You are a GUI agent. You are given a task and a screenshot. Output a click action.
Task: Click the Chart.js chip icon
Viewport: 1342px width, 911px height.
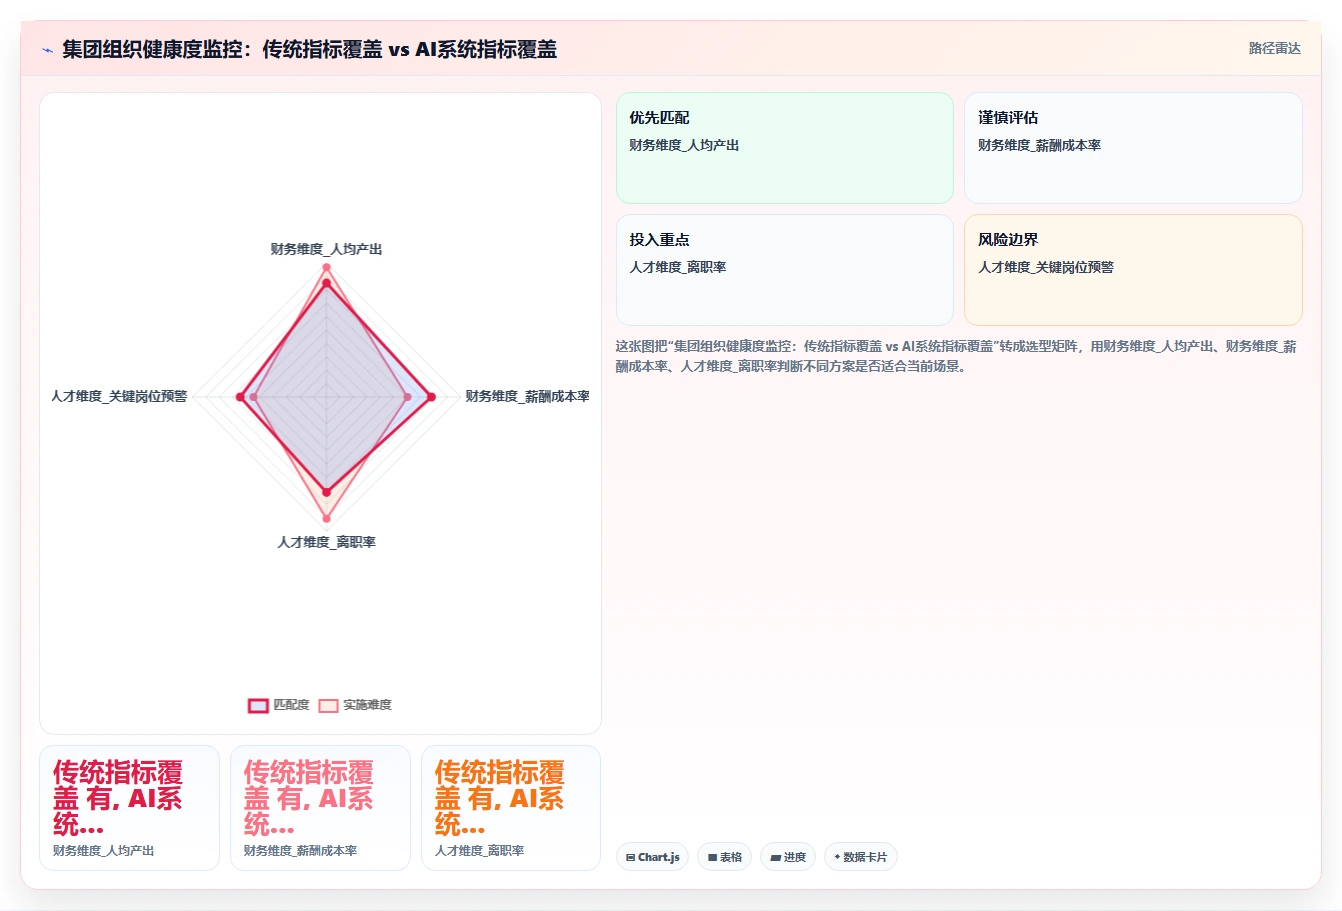point(631,858)
